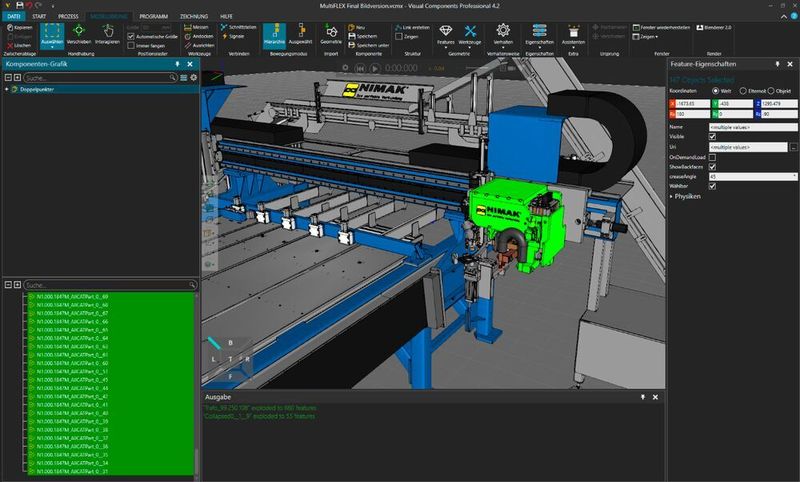
Task: Select the Messen measure tool
Action: click(x=196, y=28)
